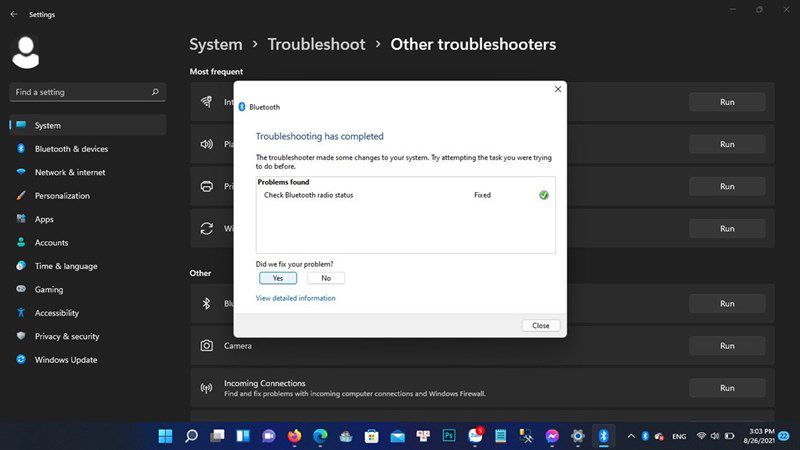Click the audio speaker troubleshooter icon
800x450 pixels.
206,144
